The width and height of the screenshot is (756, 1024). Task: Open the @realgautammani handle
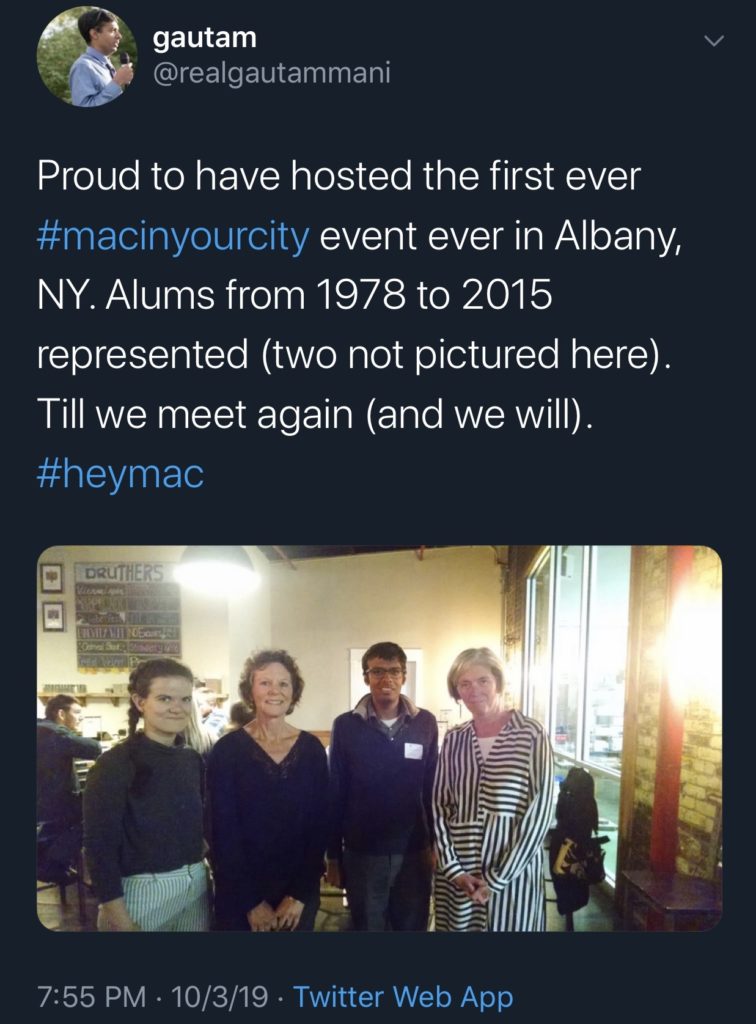pyautogui.click(x=270, y=73)
